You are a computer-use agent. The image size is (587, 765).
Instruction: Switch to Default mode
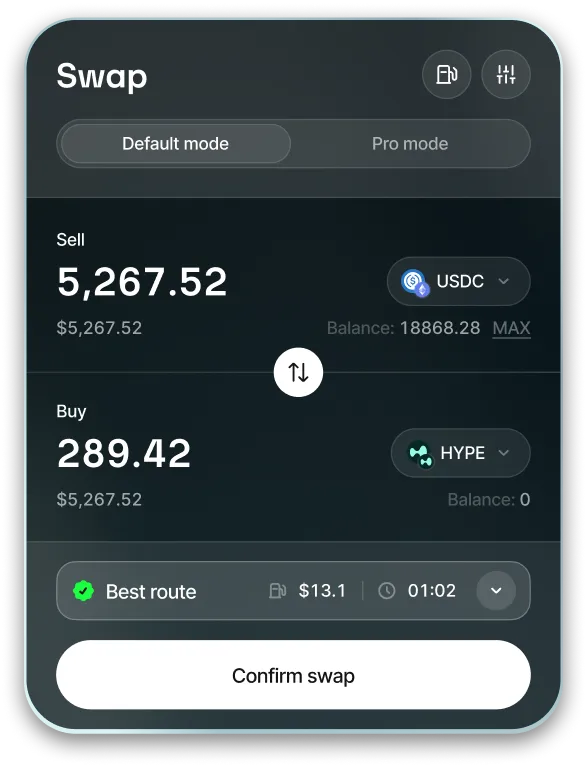pos(176,143)
